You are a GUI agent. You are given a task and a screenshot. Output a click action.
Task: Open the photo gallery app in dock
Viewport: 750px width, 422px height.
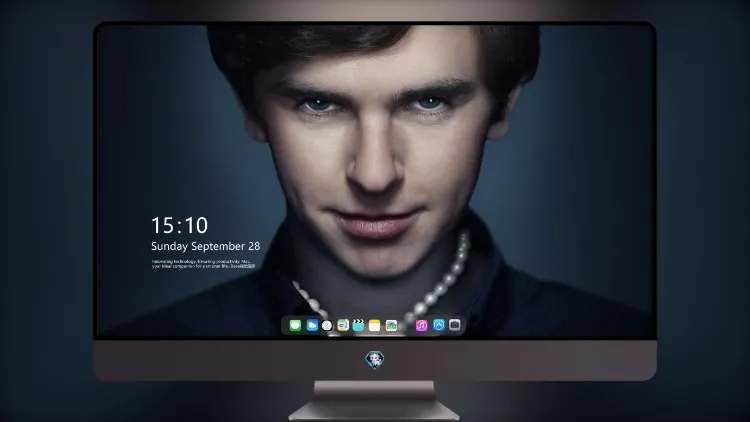391,325
